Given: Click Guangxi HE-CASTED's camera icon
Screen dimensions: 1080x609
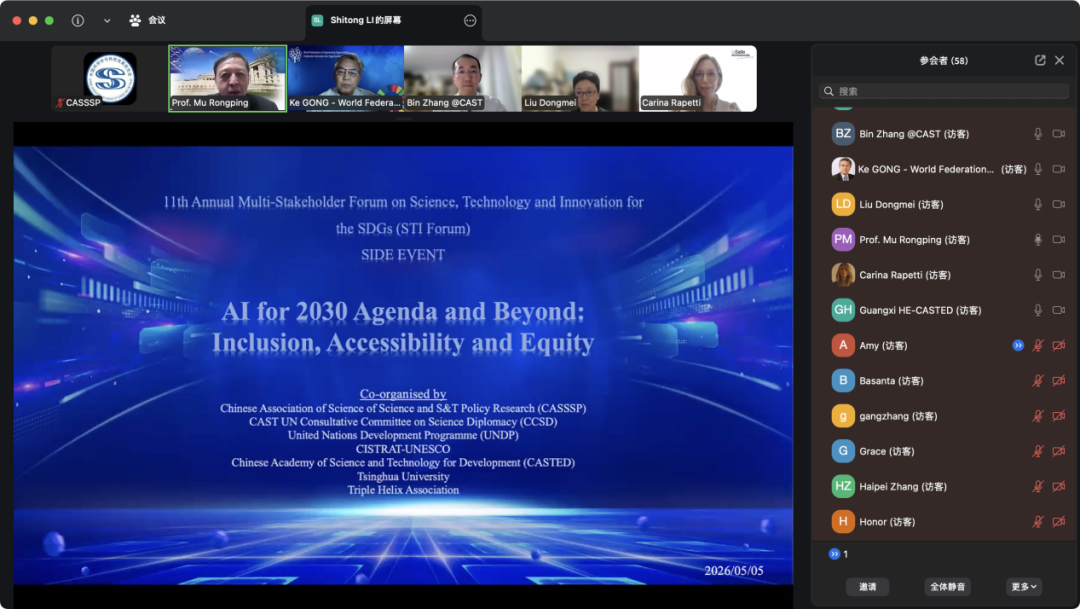Looking at the screenshot, I should (1059, 310).
